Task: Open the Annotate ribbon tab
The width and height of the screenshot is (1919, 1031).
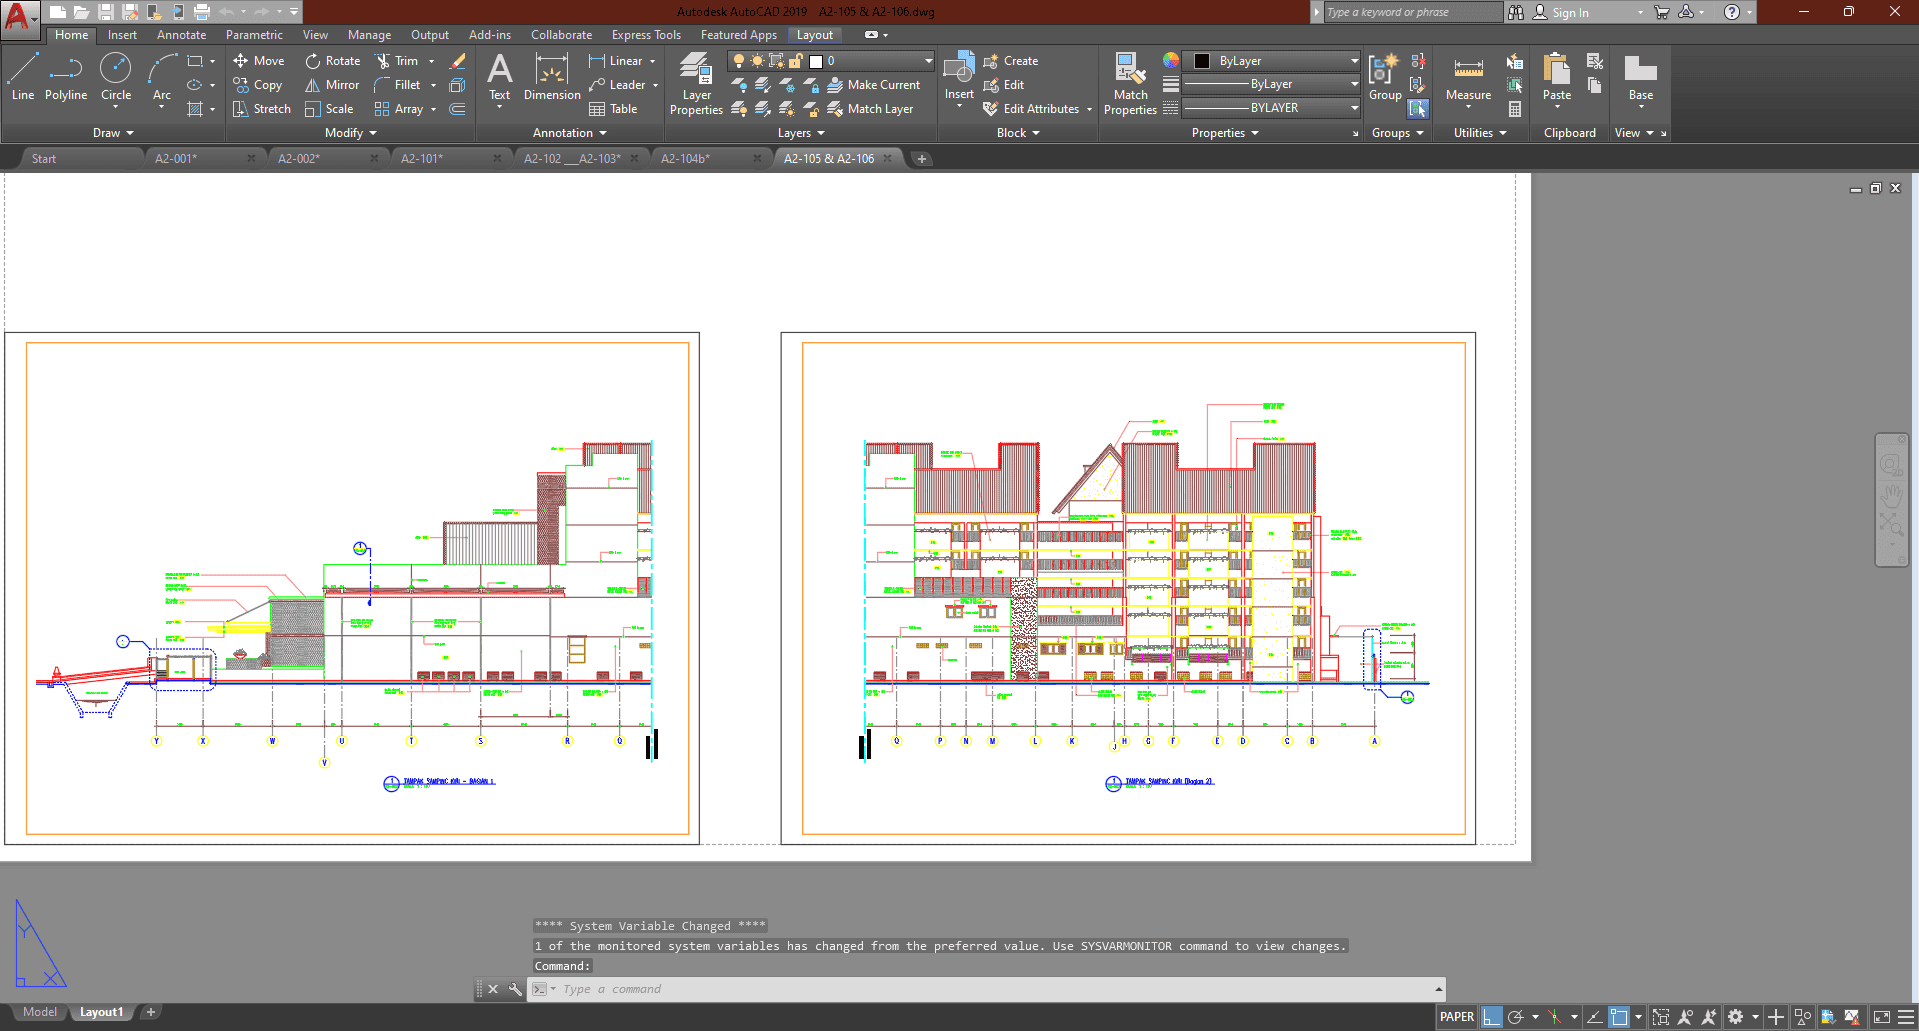Action: pos(181,35)
